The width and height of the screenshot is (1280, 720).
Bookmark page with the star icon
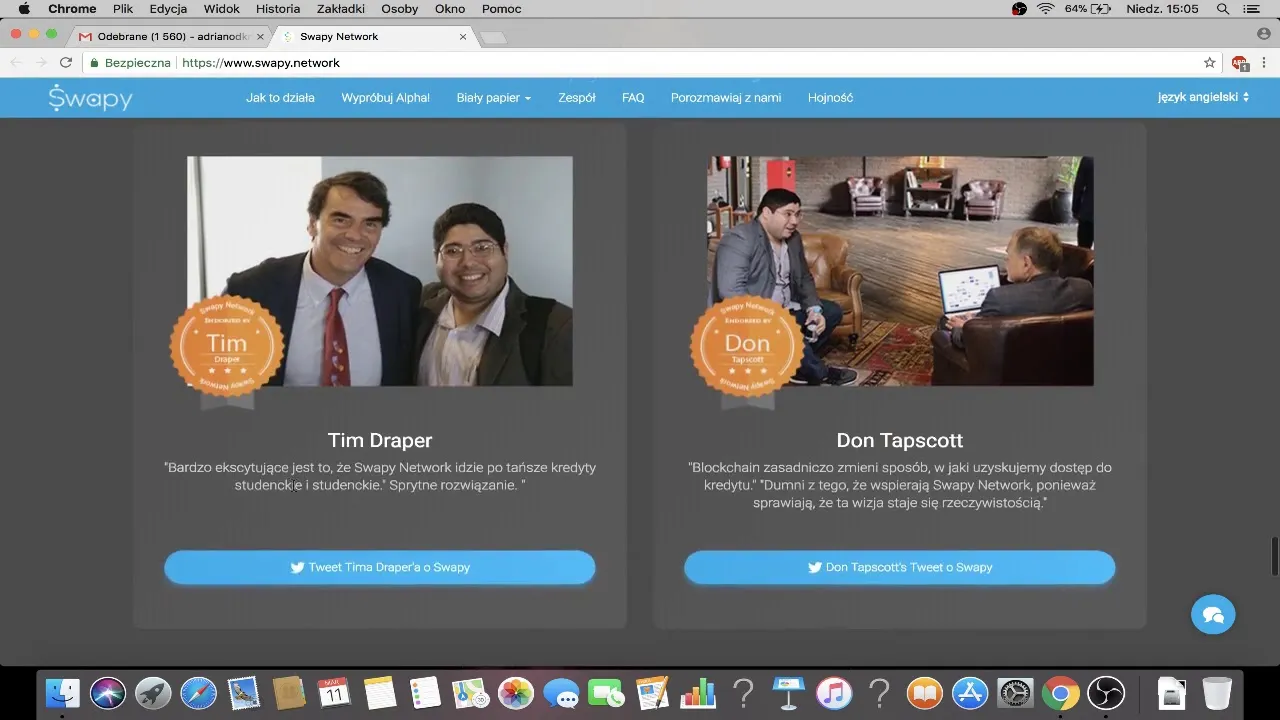pyautogui.click(x=1209, y=62)
